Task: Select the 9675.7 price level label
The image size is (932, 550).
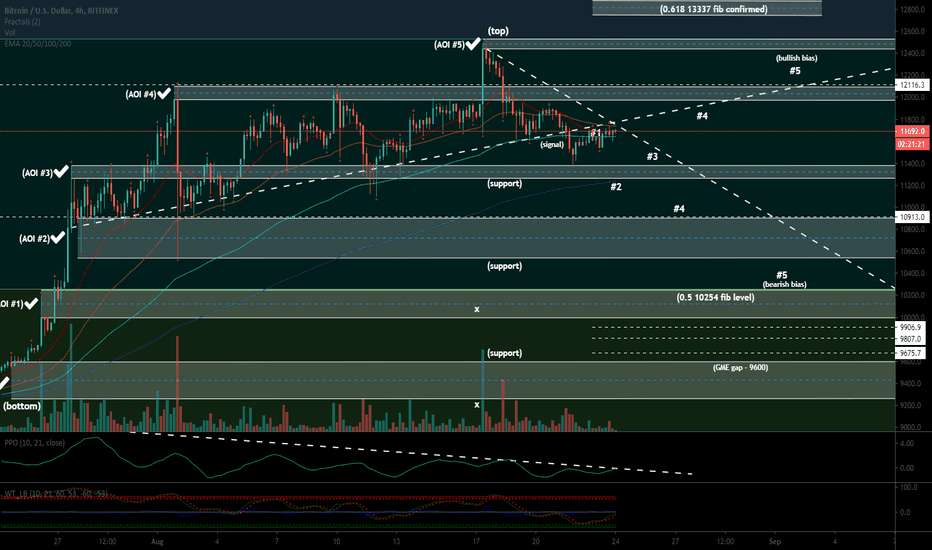Action: click(911, 353)
